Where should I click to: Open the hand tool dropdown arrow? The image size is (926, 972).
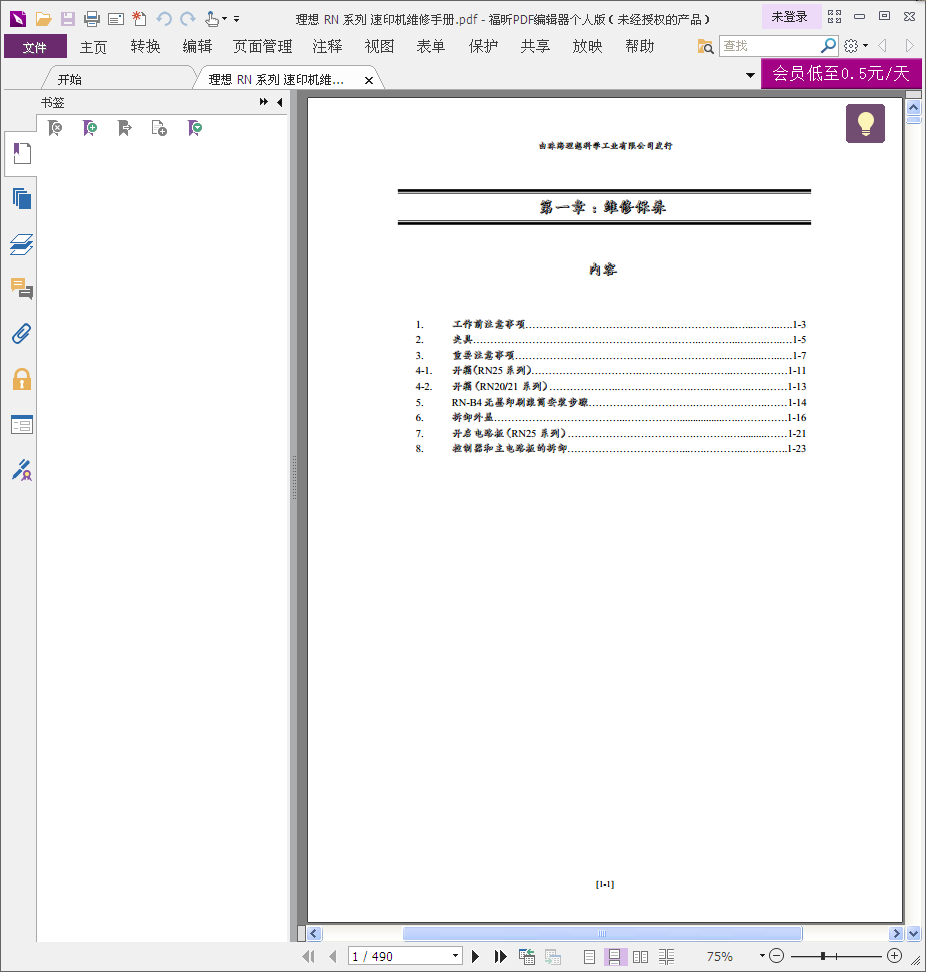tap(224, 19)
